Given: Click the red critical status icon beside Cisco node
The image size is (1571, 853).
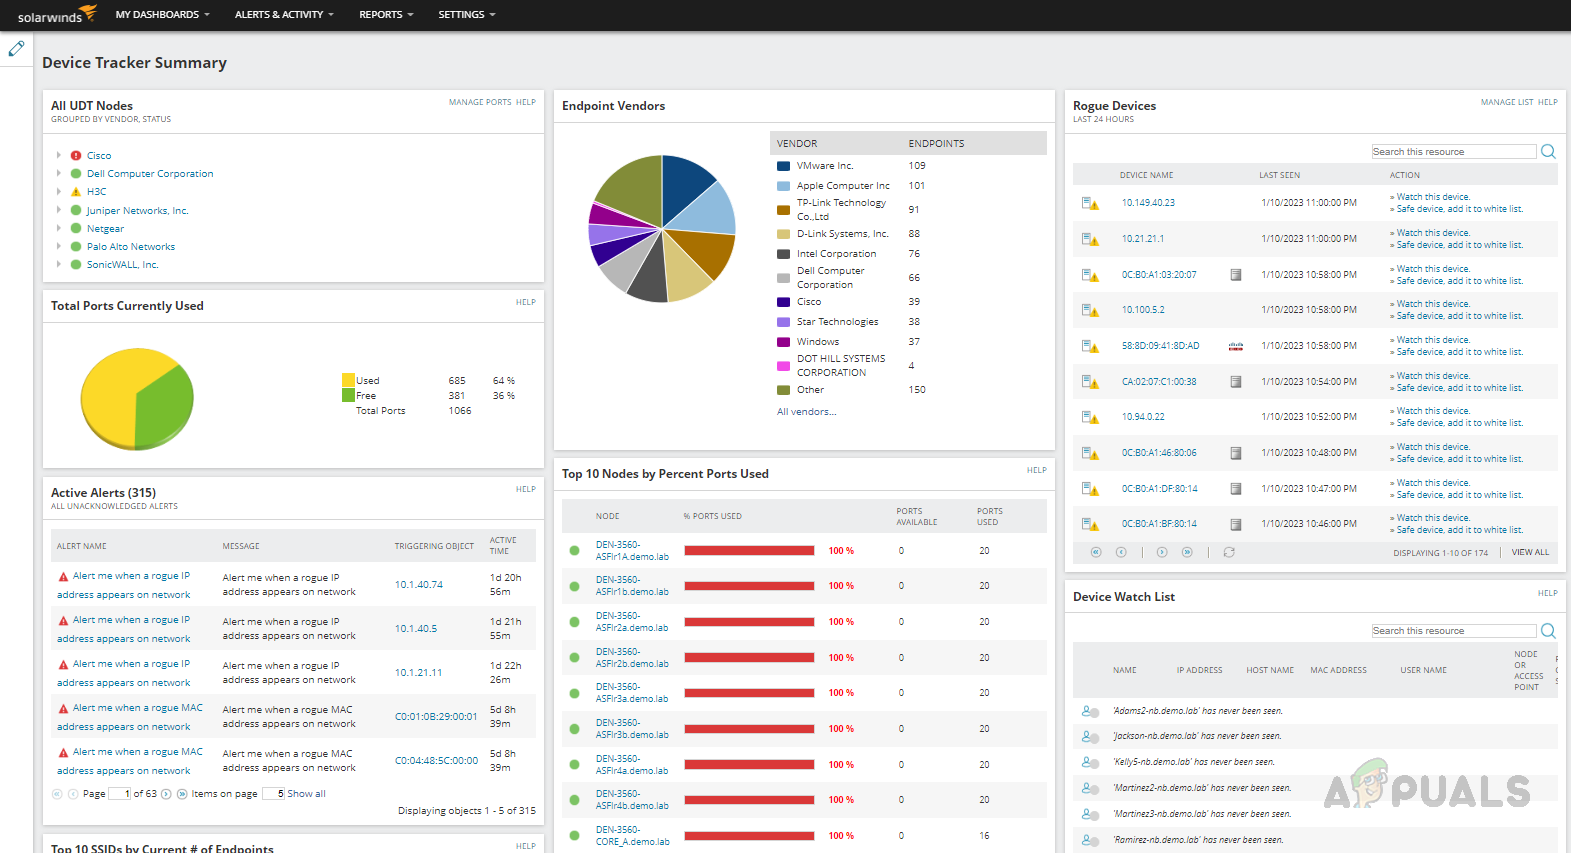Looking at the screenshot, I should pos(76,156).
